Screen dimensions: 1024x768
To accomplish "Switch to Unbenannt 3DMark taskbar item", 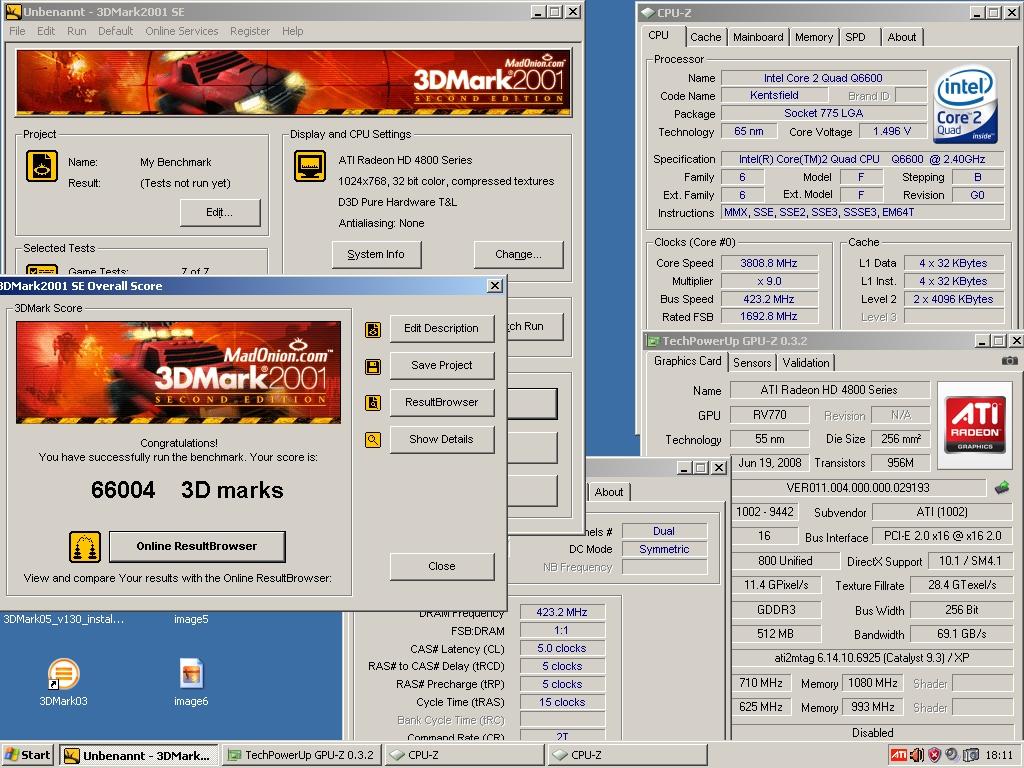I will click(x=138, y=755).
